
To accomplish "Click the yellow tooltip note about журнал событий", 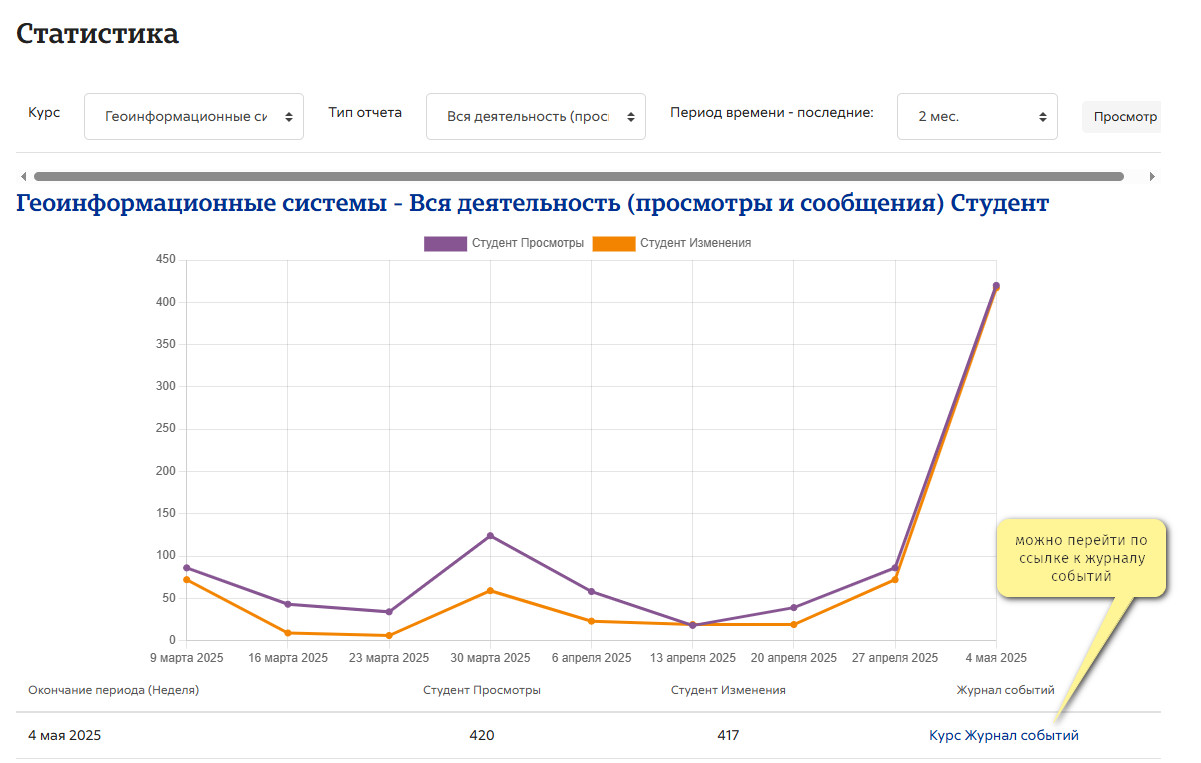I will [1082, 557].
